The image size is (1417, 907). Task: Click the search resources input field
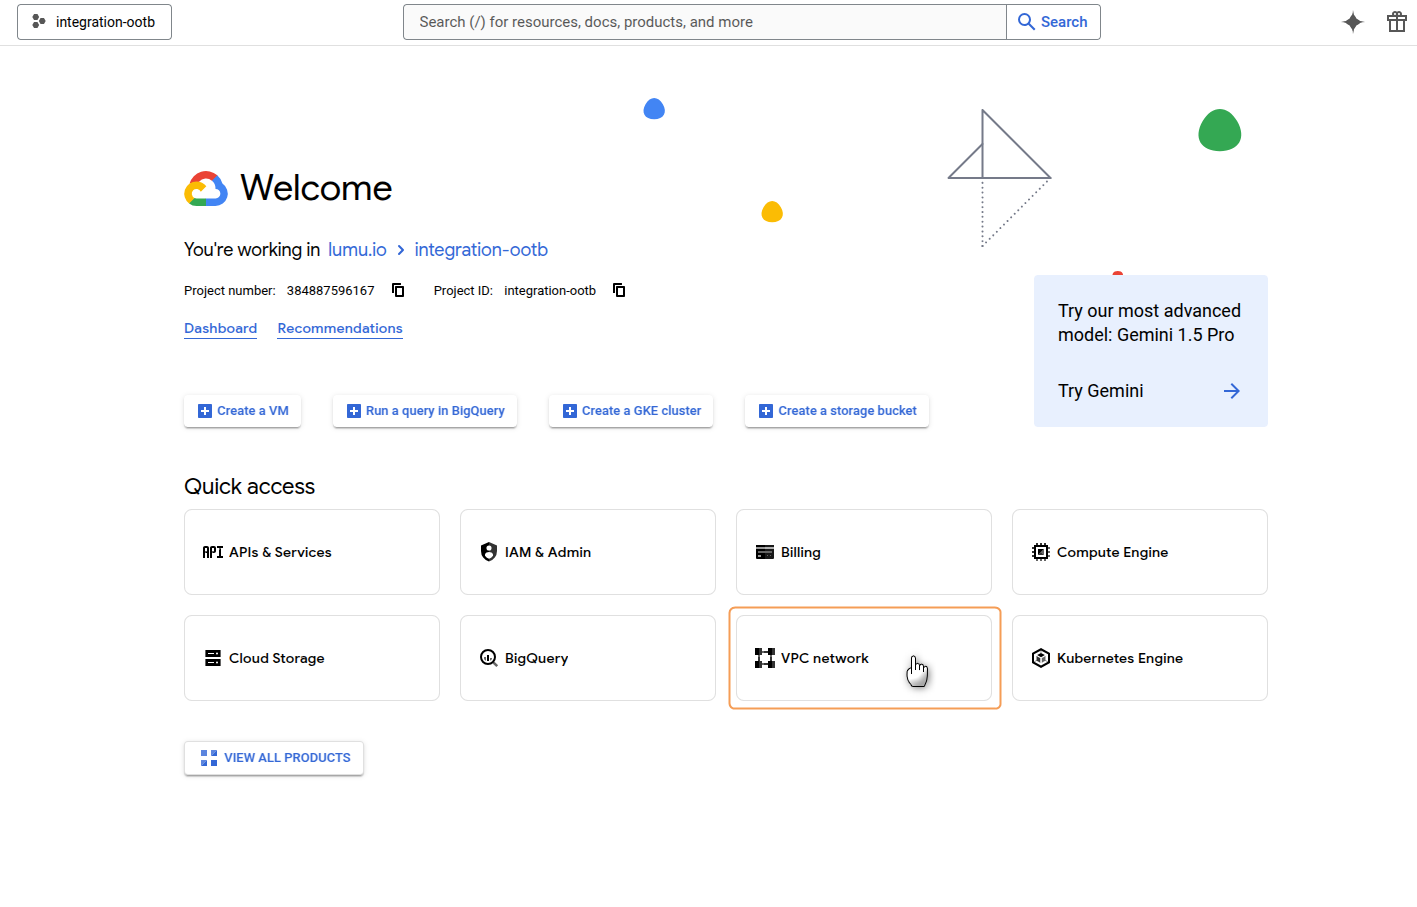tap(704, 22)
